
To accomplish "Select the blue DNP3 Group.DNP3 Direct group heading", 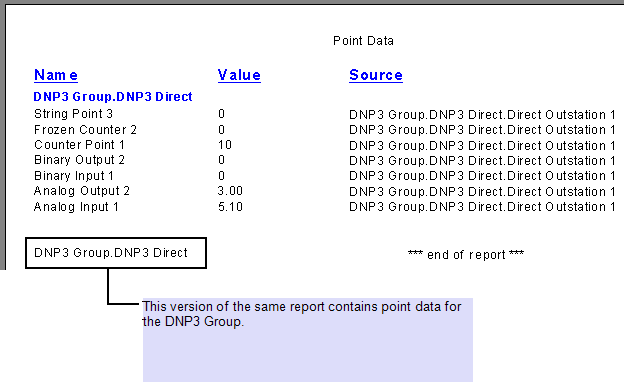I will 113,97.
